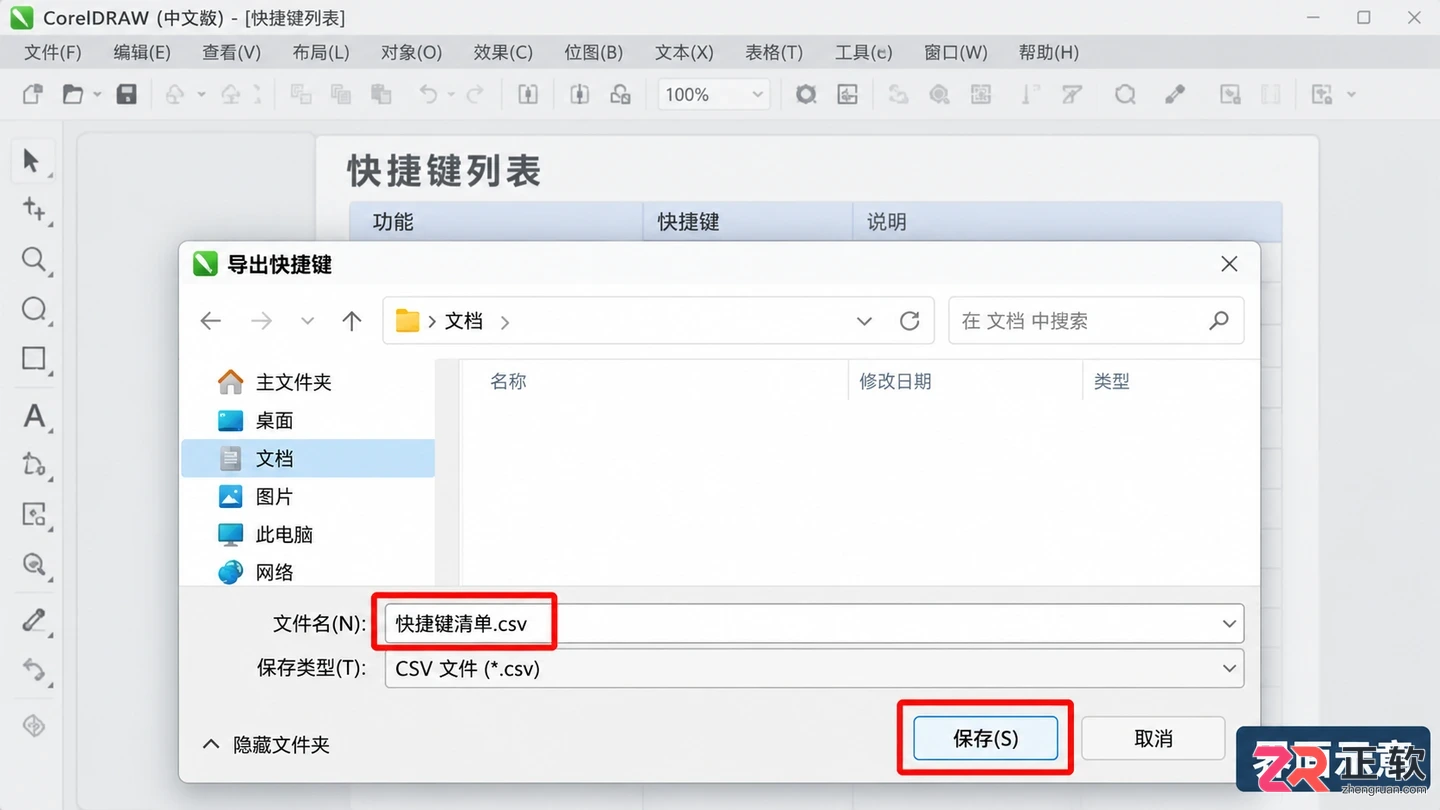The height and width of the screenshot is (810, 1440).
Task: Expand the address bar path dropdown
Action: [x=864, y=321]
